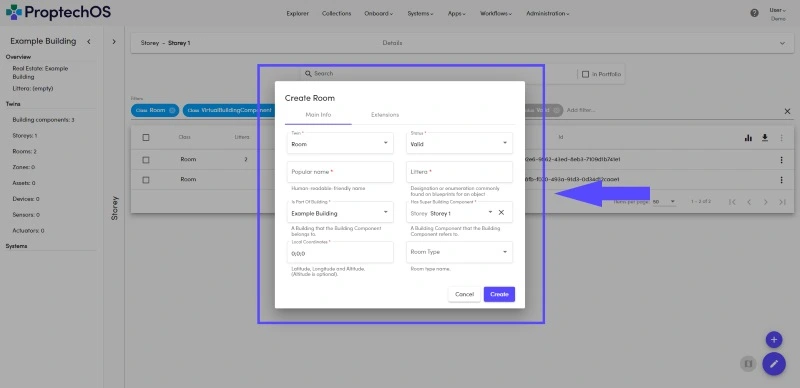
Task: Expand the Storey panel arrow
Action: click(x=114, y=41)
